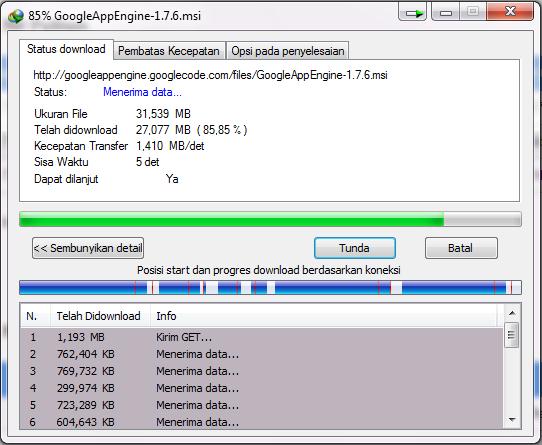The image size is (542, 445).
Task: Click the green download progress bar
Action: tap(270, 219)
